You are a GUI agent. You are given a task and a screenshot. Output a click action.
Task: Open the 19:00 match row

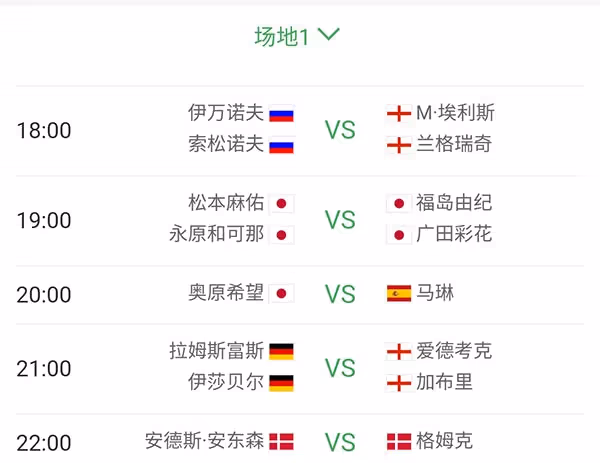300,220
